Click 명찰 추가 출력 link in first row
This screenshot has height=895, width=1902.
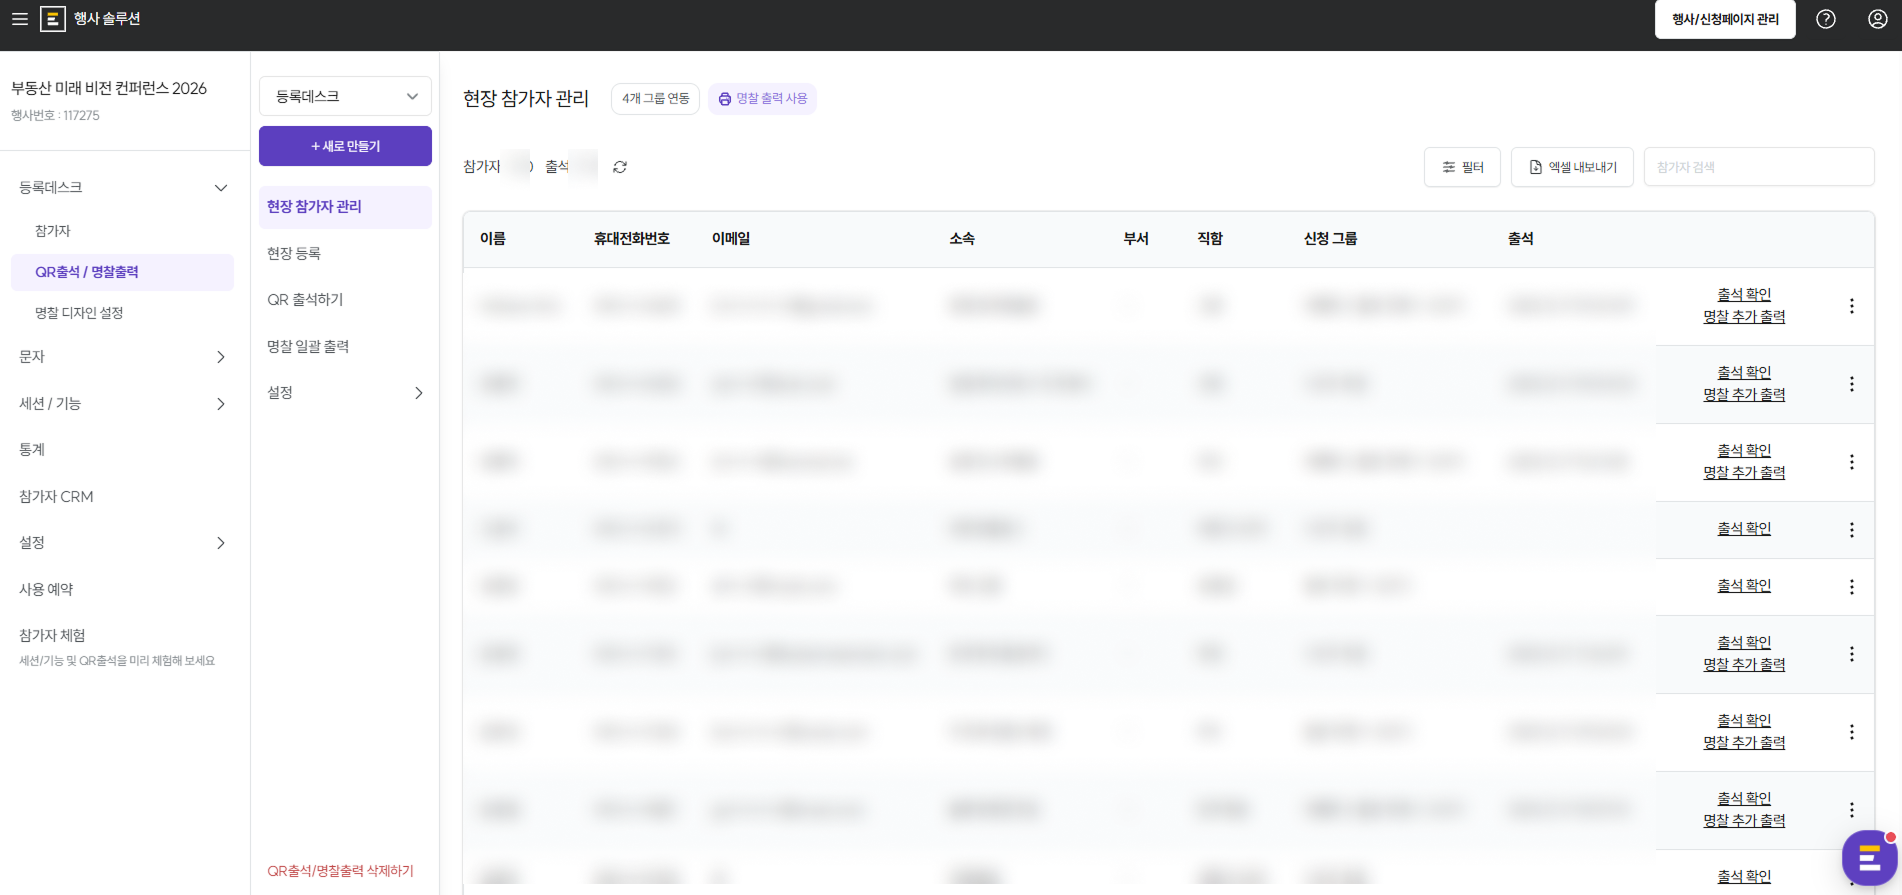point(1744,317)
